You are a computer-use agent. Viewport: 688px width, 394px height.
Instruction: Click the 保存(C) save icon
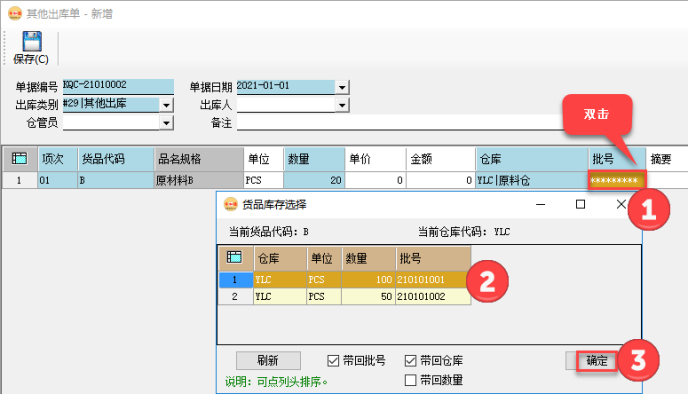coord(32,42)
